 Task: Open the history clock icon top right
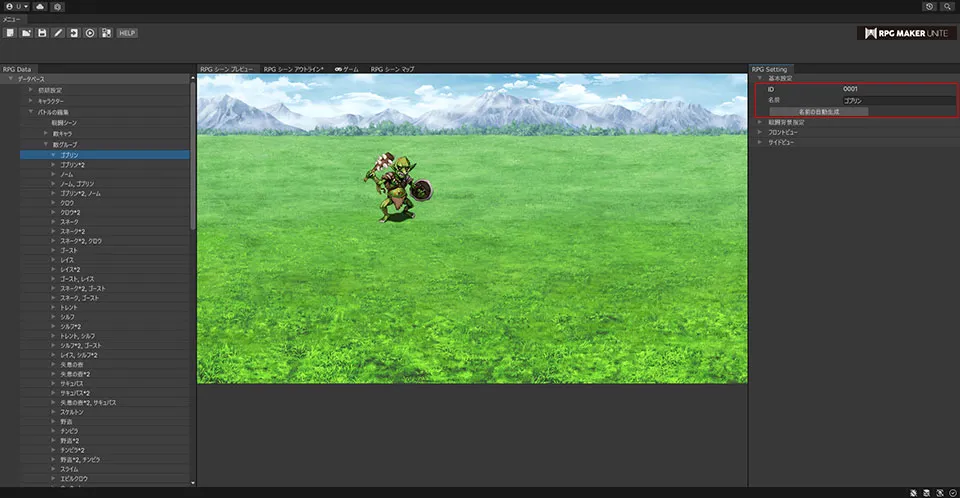coord(929,6)
